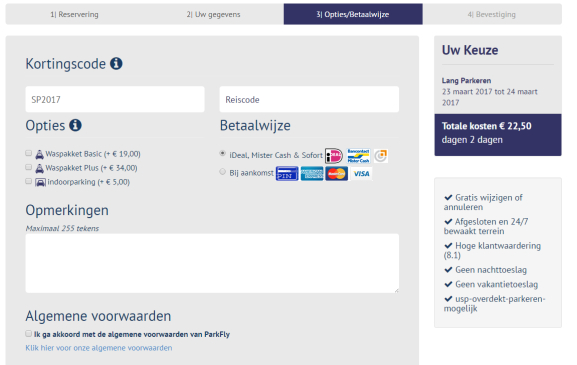Select iDeal, Mister Cash & Sofort payment
Viewport: 577px width, 365px height.
point(222,153)
